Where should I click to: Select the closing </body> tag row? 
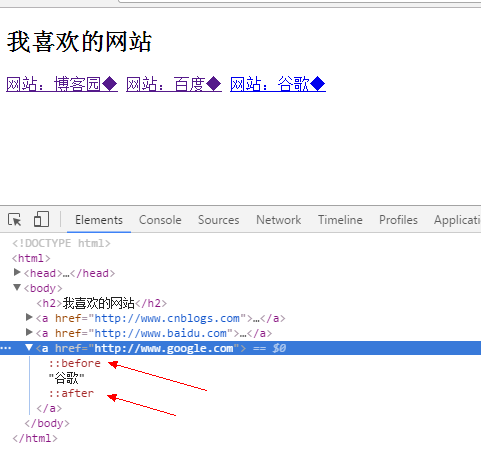click(x=47, y=423)
